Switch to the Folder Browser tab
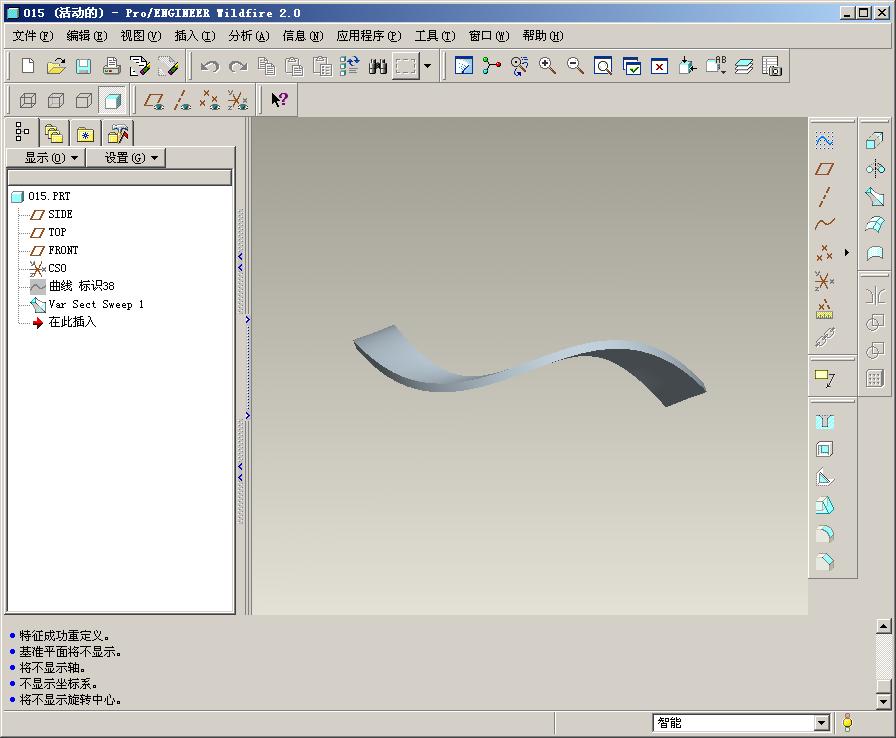Viewport: 896px width, 738px height. (54, 134)
